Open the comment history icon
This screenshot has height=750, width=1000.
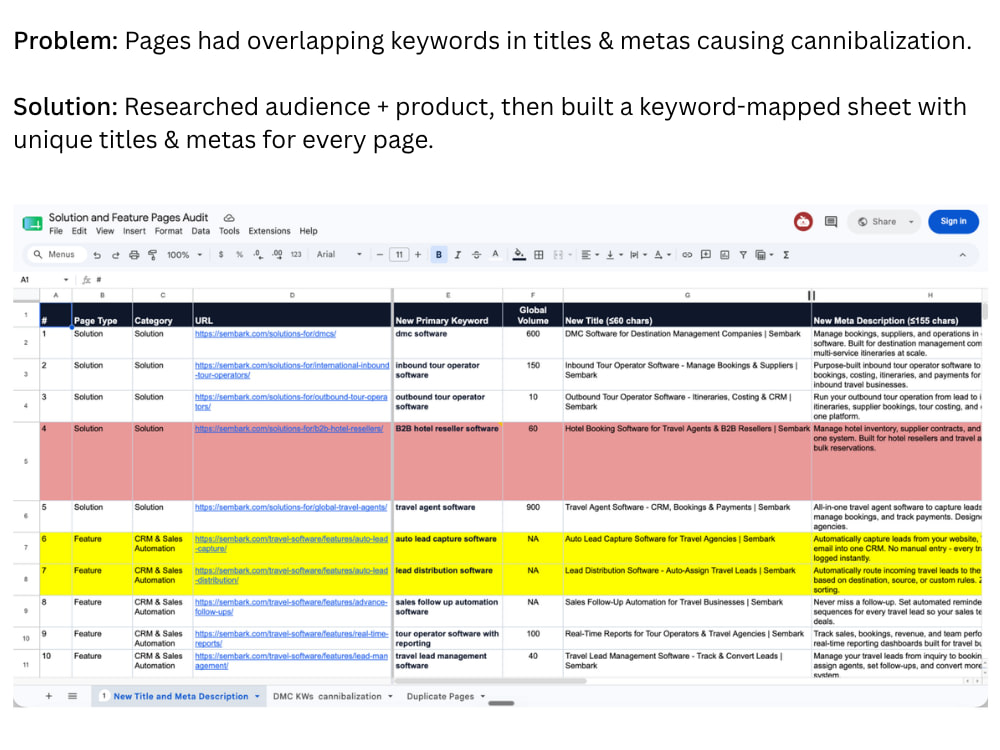point(830,221)
